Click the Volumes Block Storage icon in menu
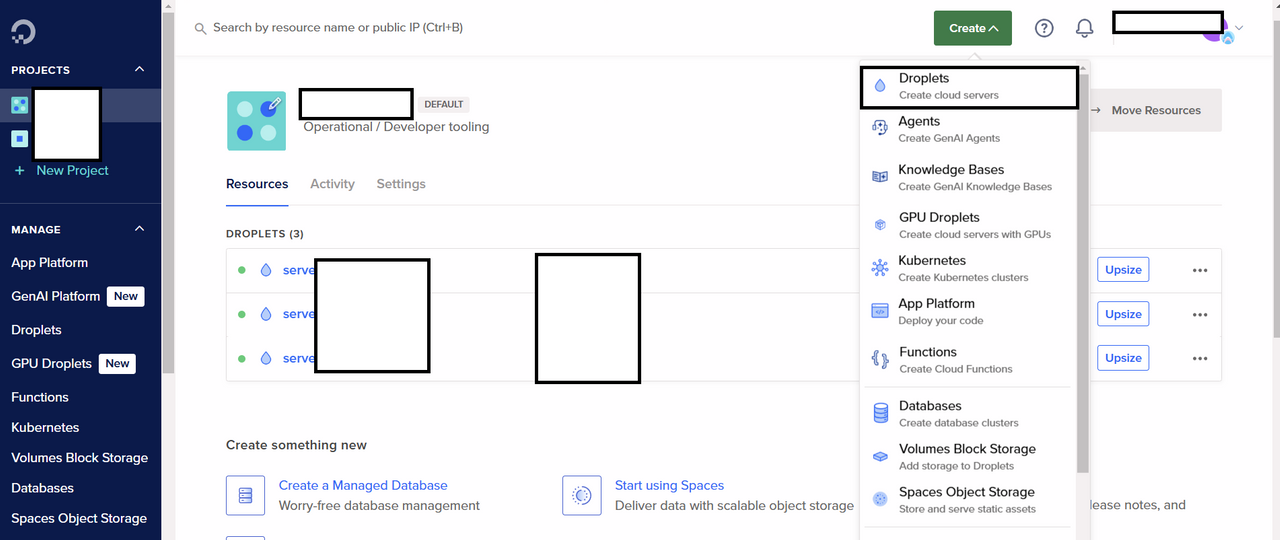Screen dimensions: 1280x540 click(x=880, y=456)
